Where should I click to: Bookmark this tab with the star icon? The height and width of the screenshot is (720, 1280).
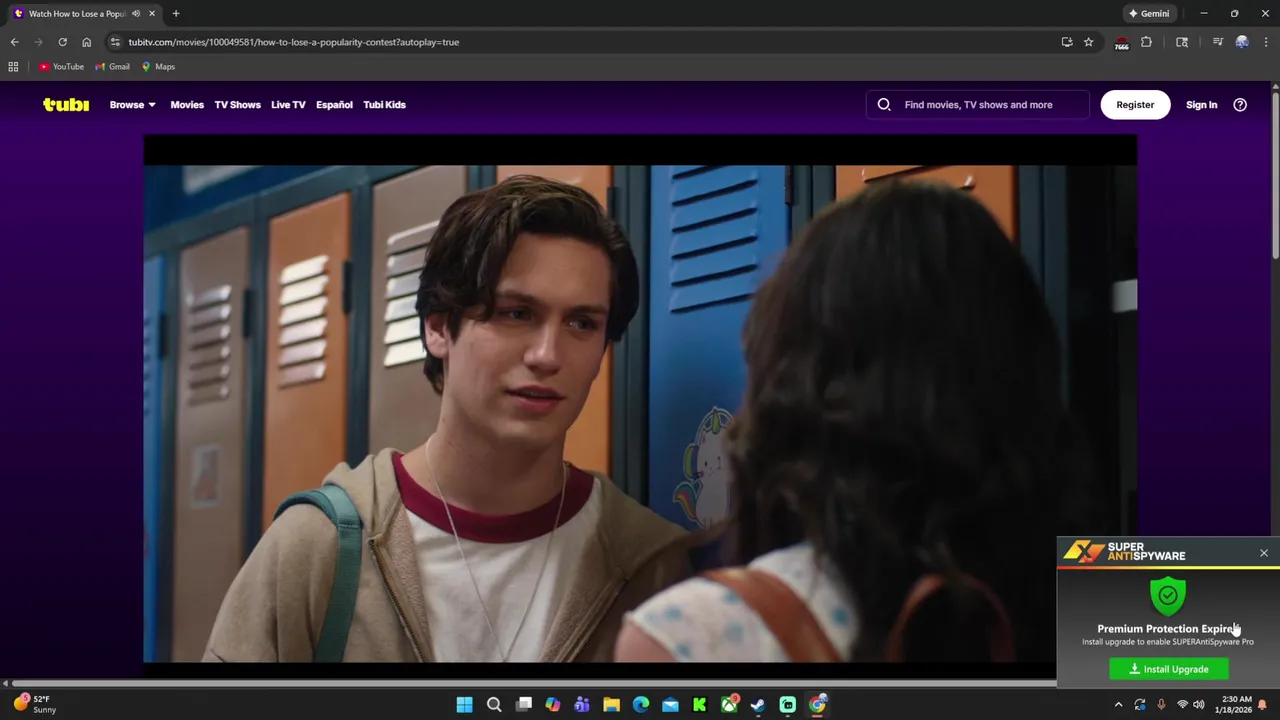click(1088, 42)
